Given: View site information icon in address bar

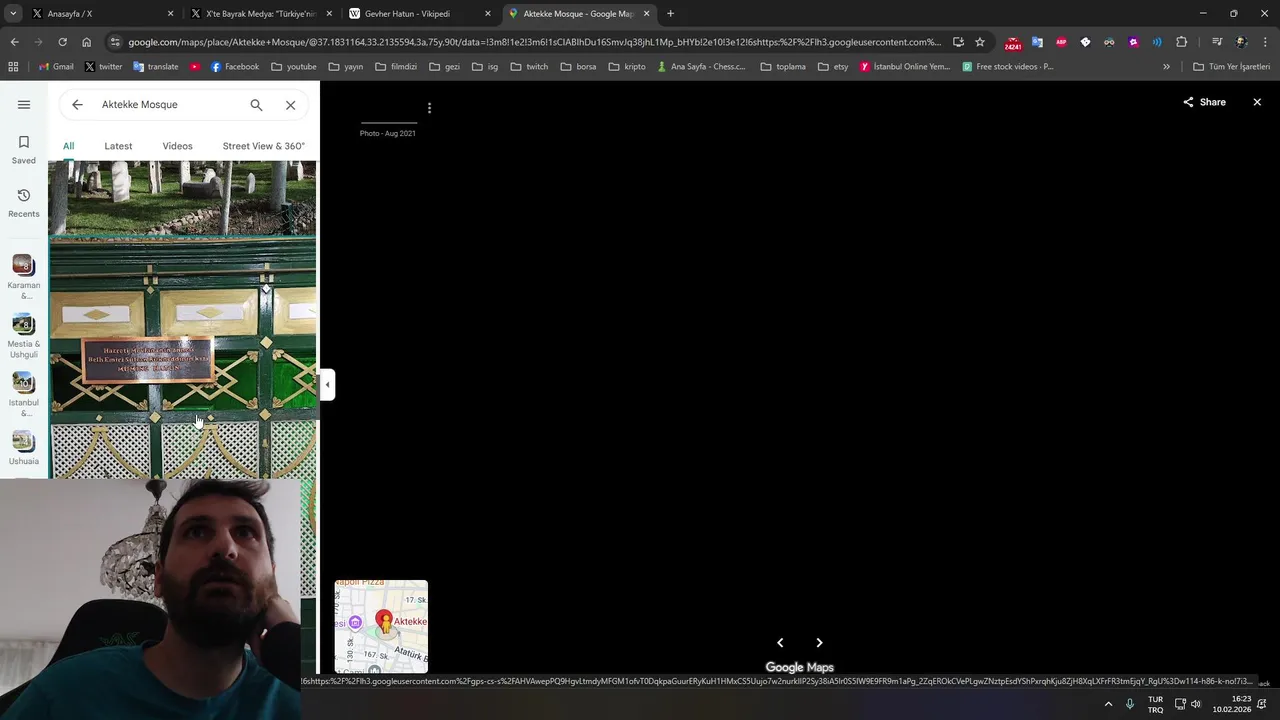Looking at the screenshot, I should point(115,42).
